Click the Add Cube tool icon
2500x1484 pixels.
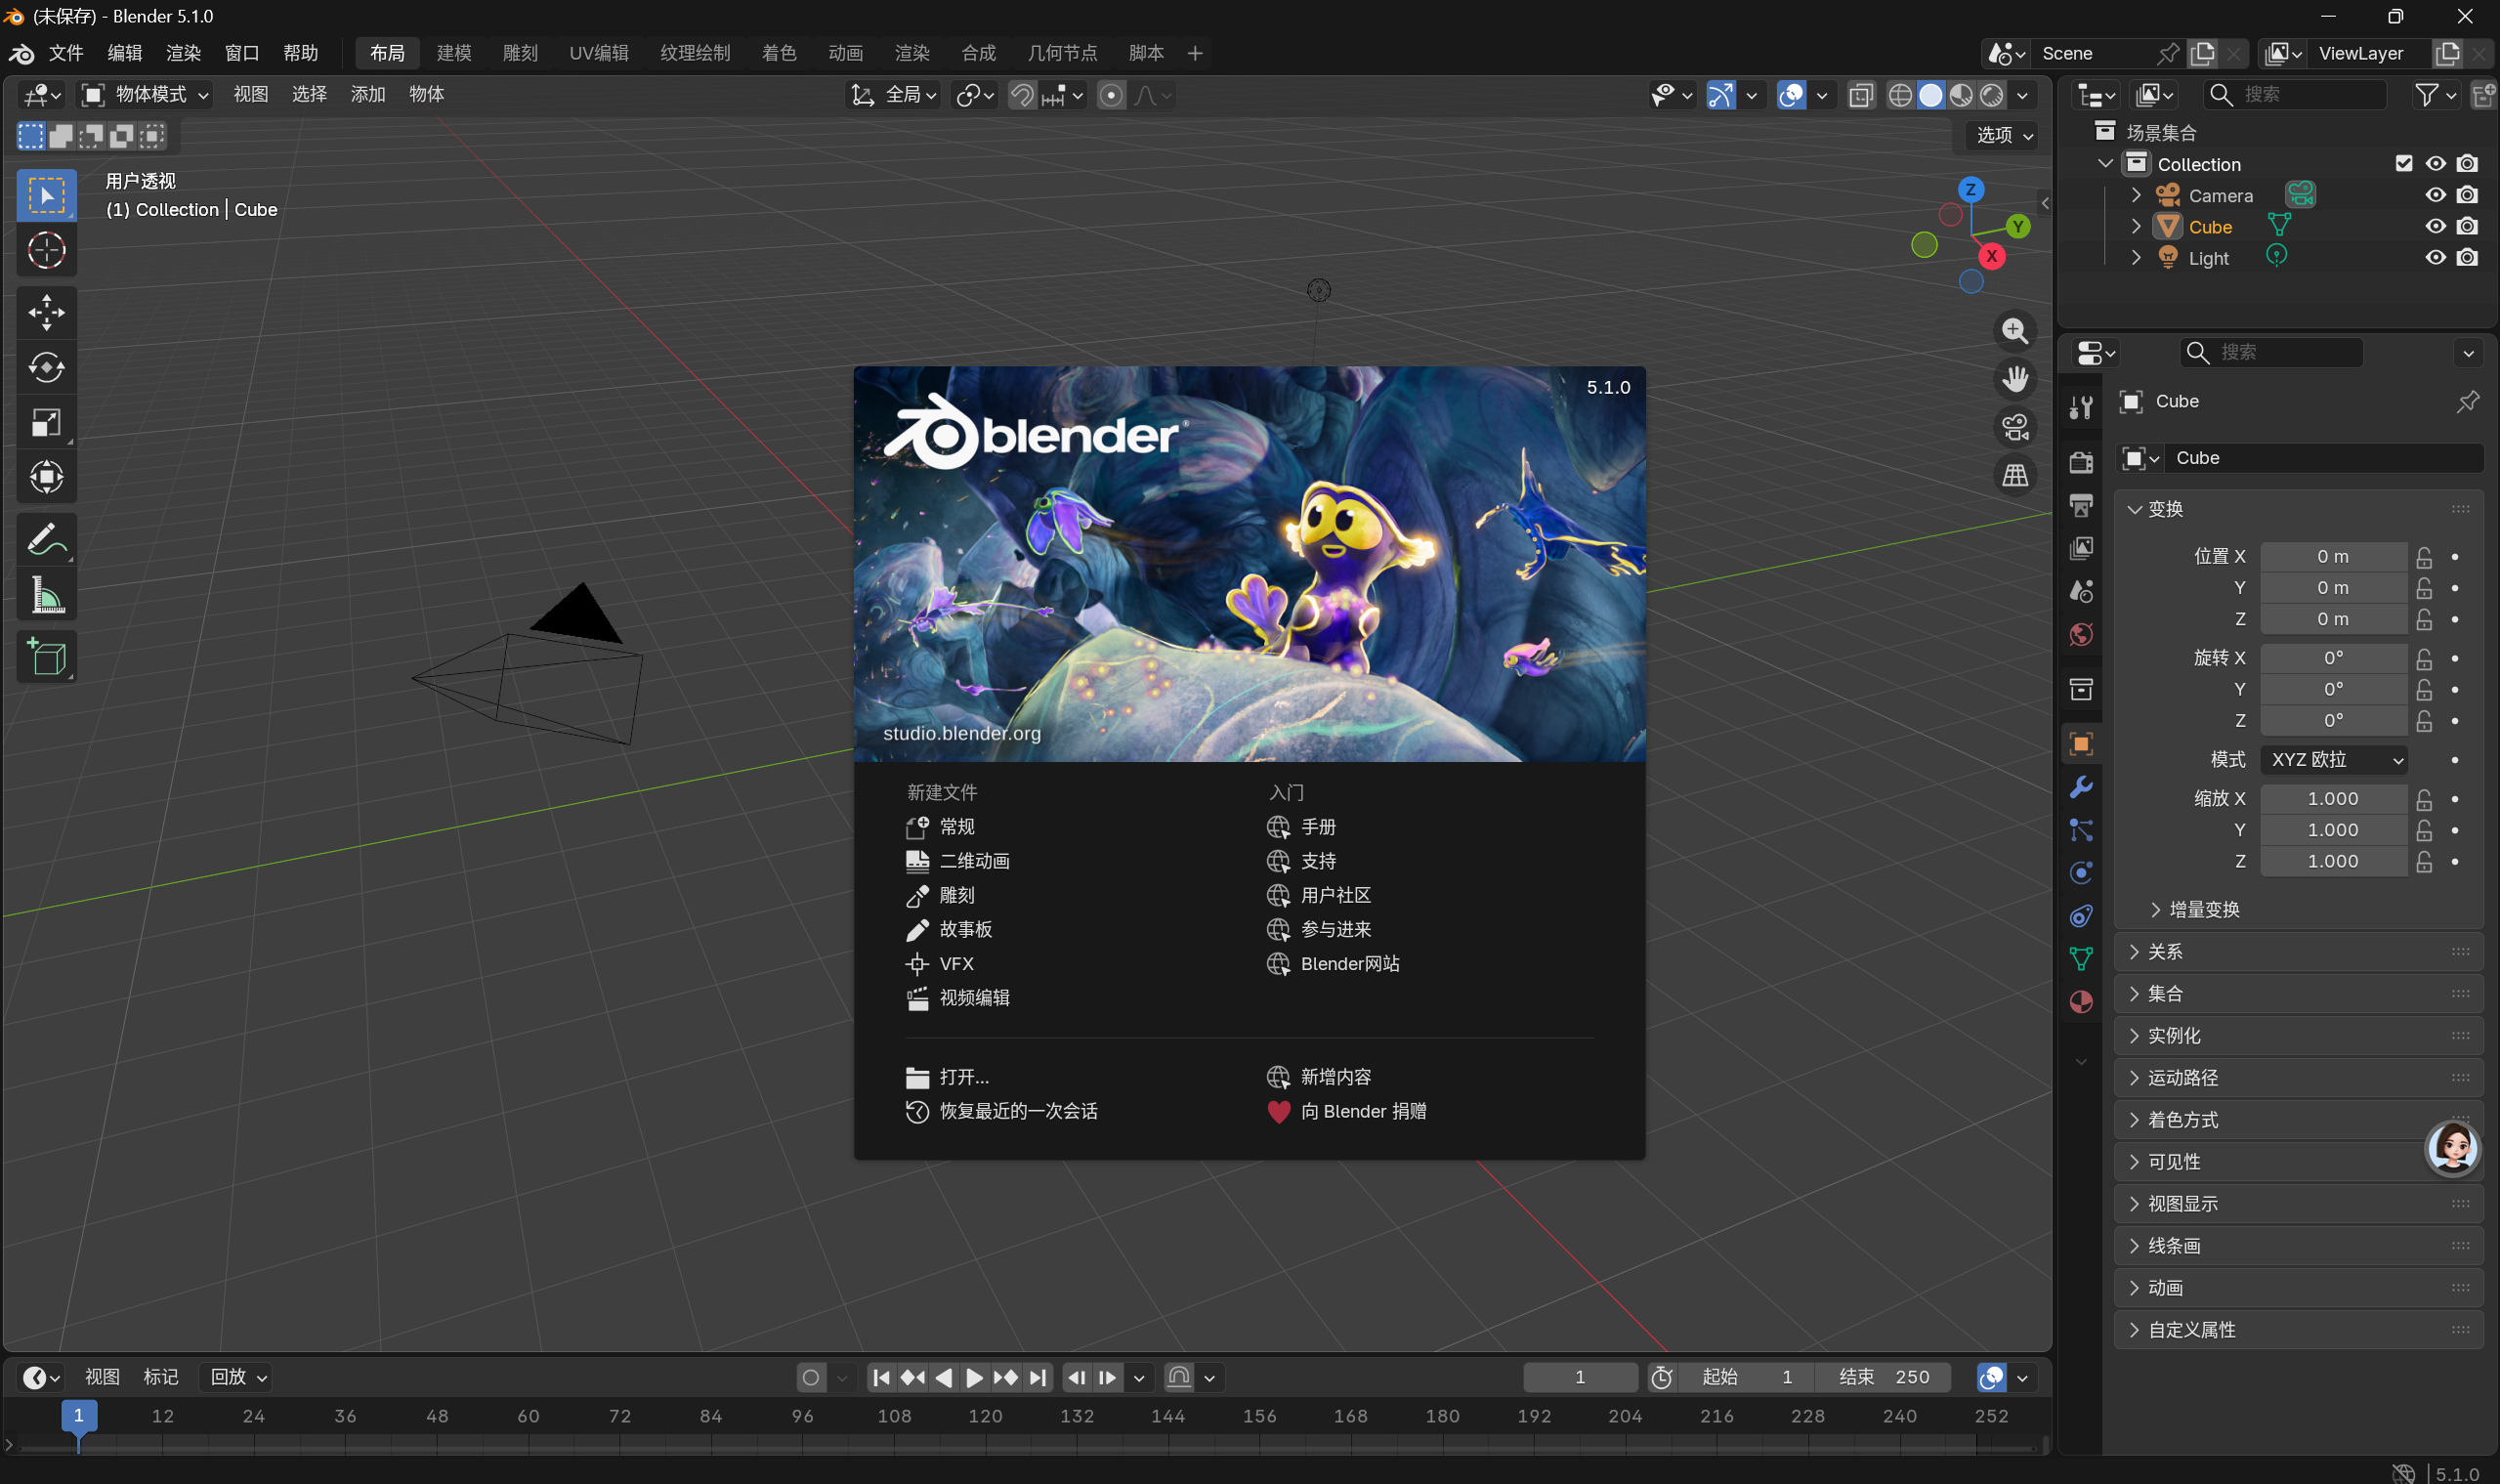[46, 657]
